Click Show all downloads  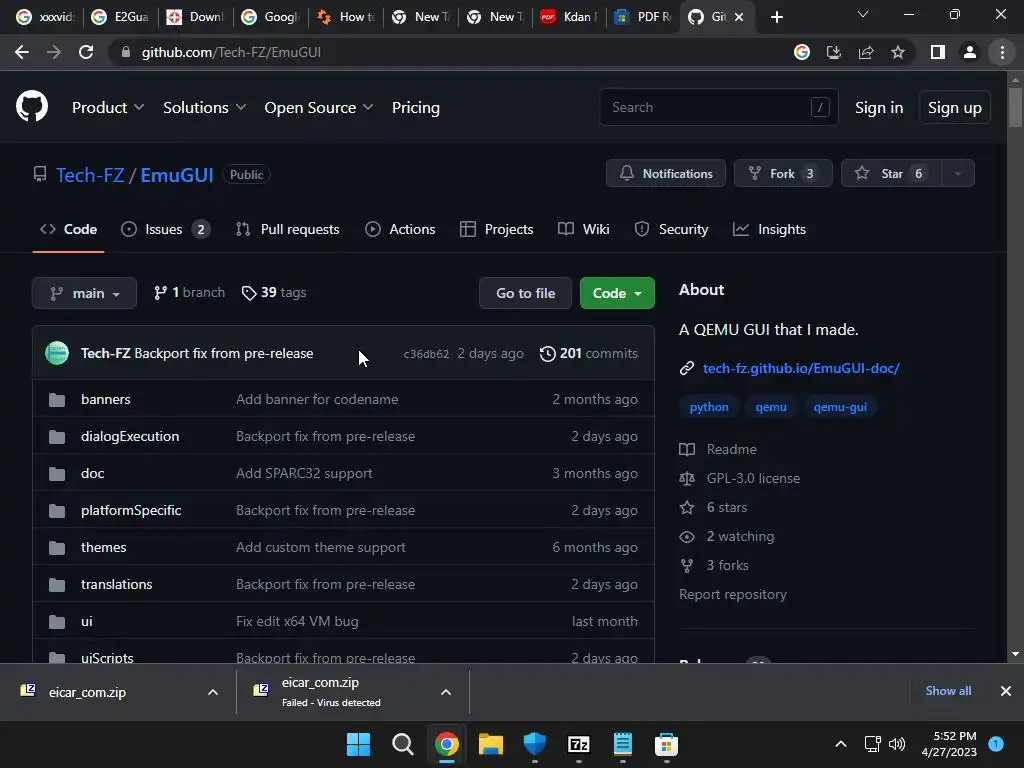(948, 691)
